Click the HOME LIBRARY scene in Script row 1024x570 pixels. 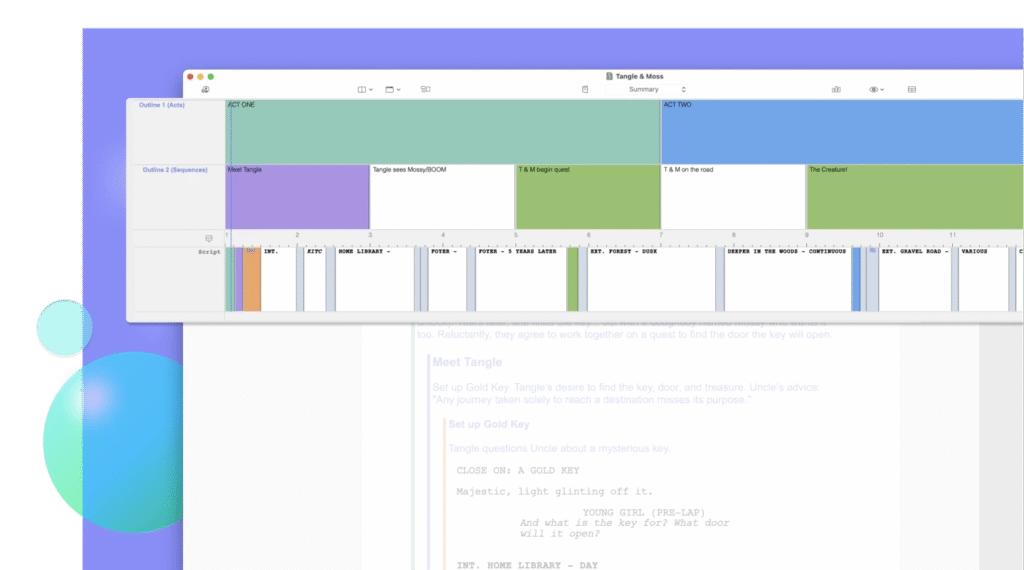coord(375,280)
